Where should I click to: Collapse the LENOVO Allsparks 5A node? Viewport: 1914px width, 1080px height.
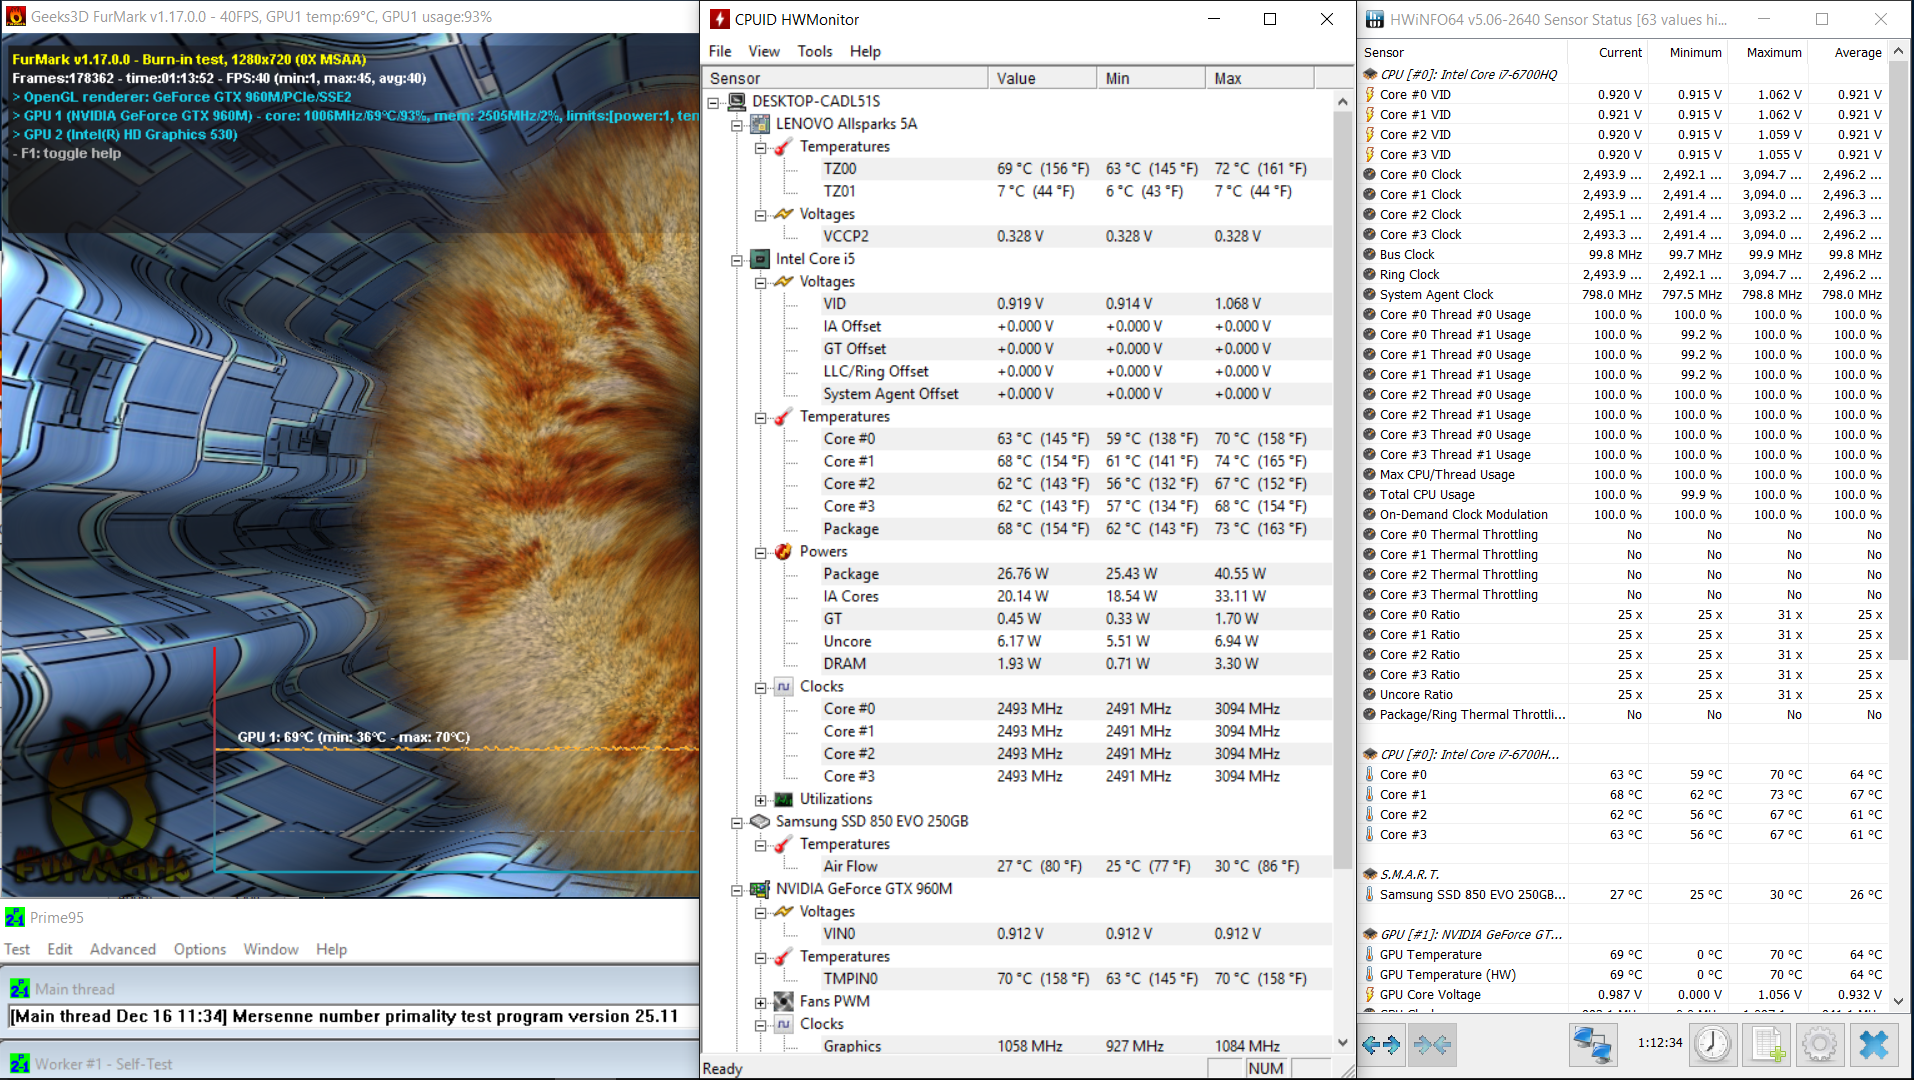[x=737, y=125]
